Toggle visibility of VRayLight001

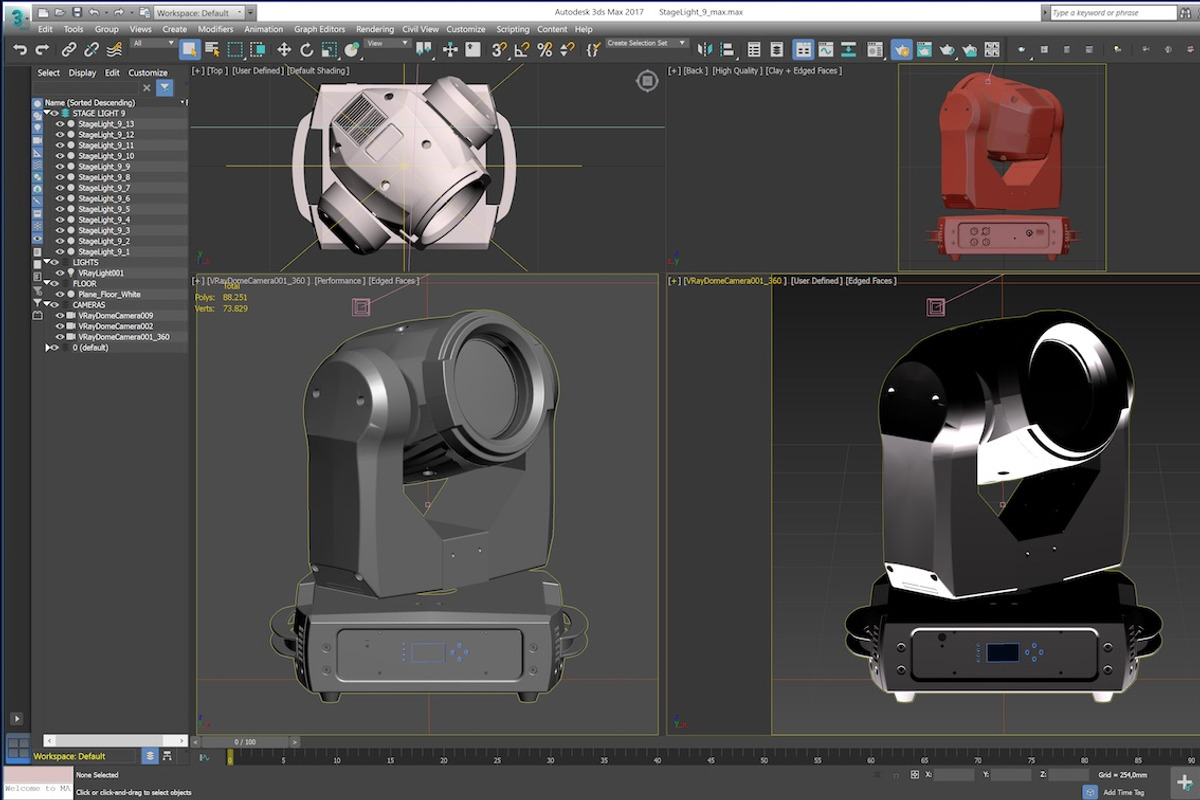(x=59, y=273)
